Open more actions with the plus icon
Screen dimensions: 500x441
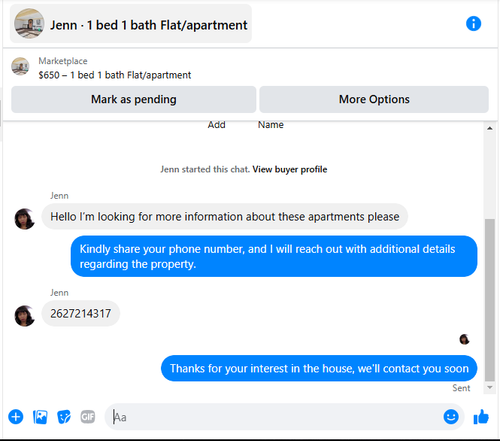point(16,417)
